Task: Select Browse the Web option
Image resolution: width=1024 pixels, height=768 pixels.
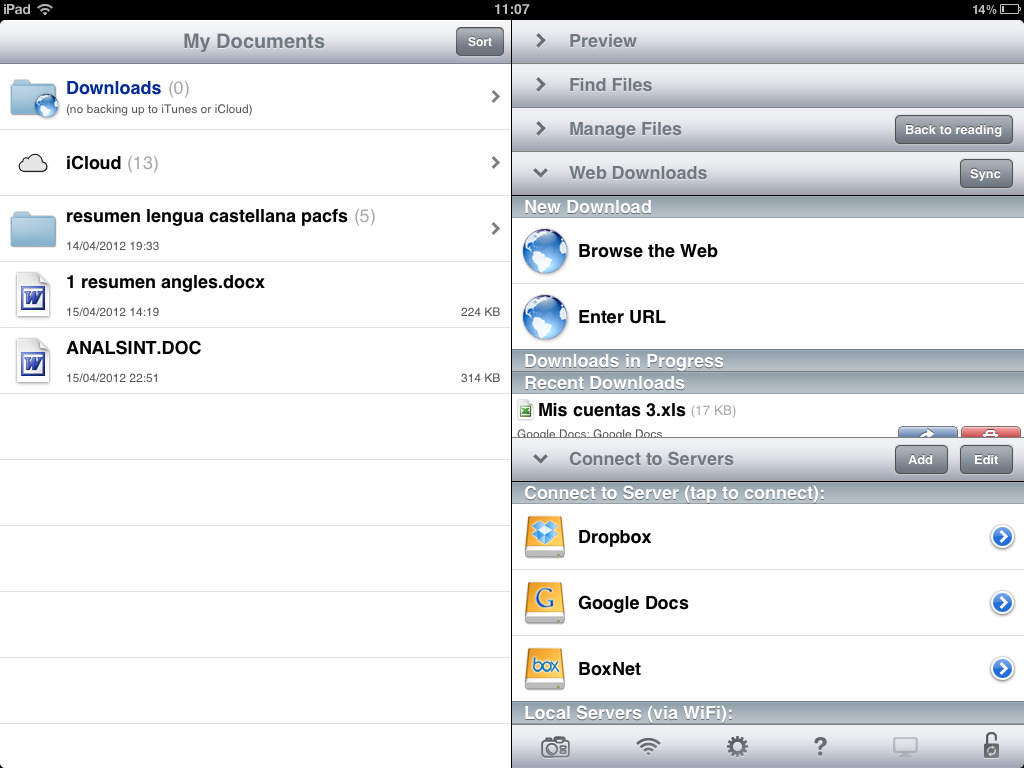Action: (x=647, y=251)
